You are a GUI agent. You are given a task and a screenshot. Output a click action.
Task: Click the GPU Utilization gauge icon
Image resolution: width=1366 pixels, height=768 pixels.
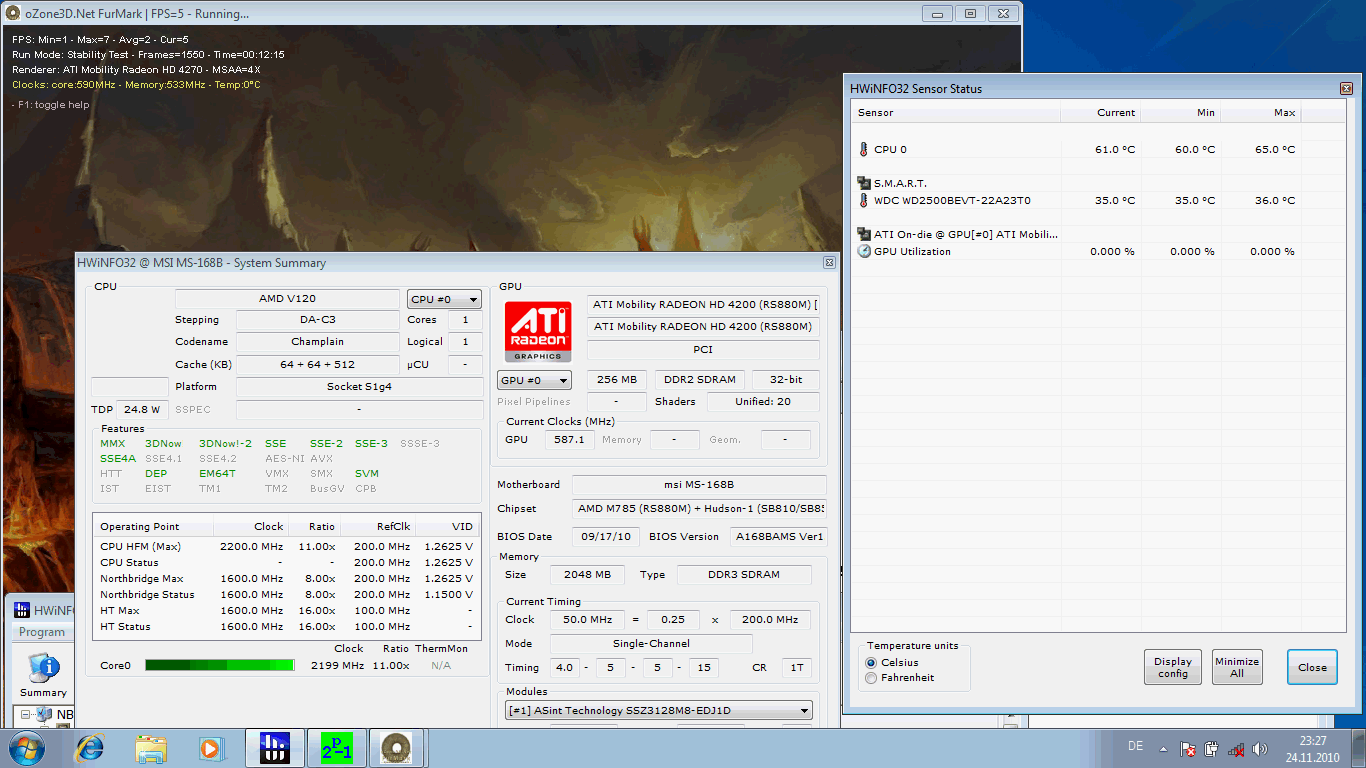coord(865,251)
